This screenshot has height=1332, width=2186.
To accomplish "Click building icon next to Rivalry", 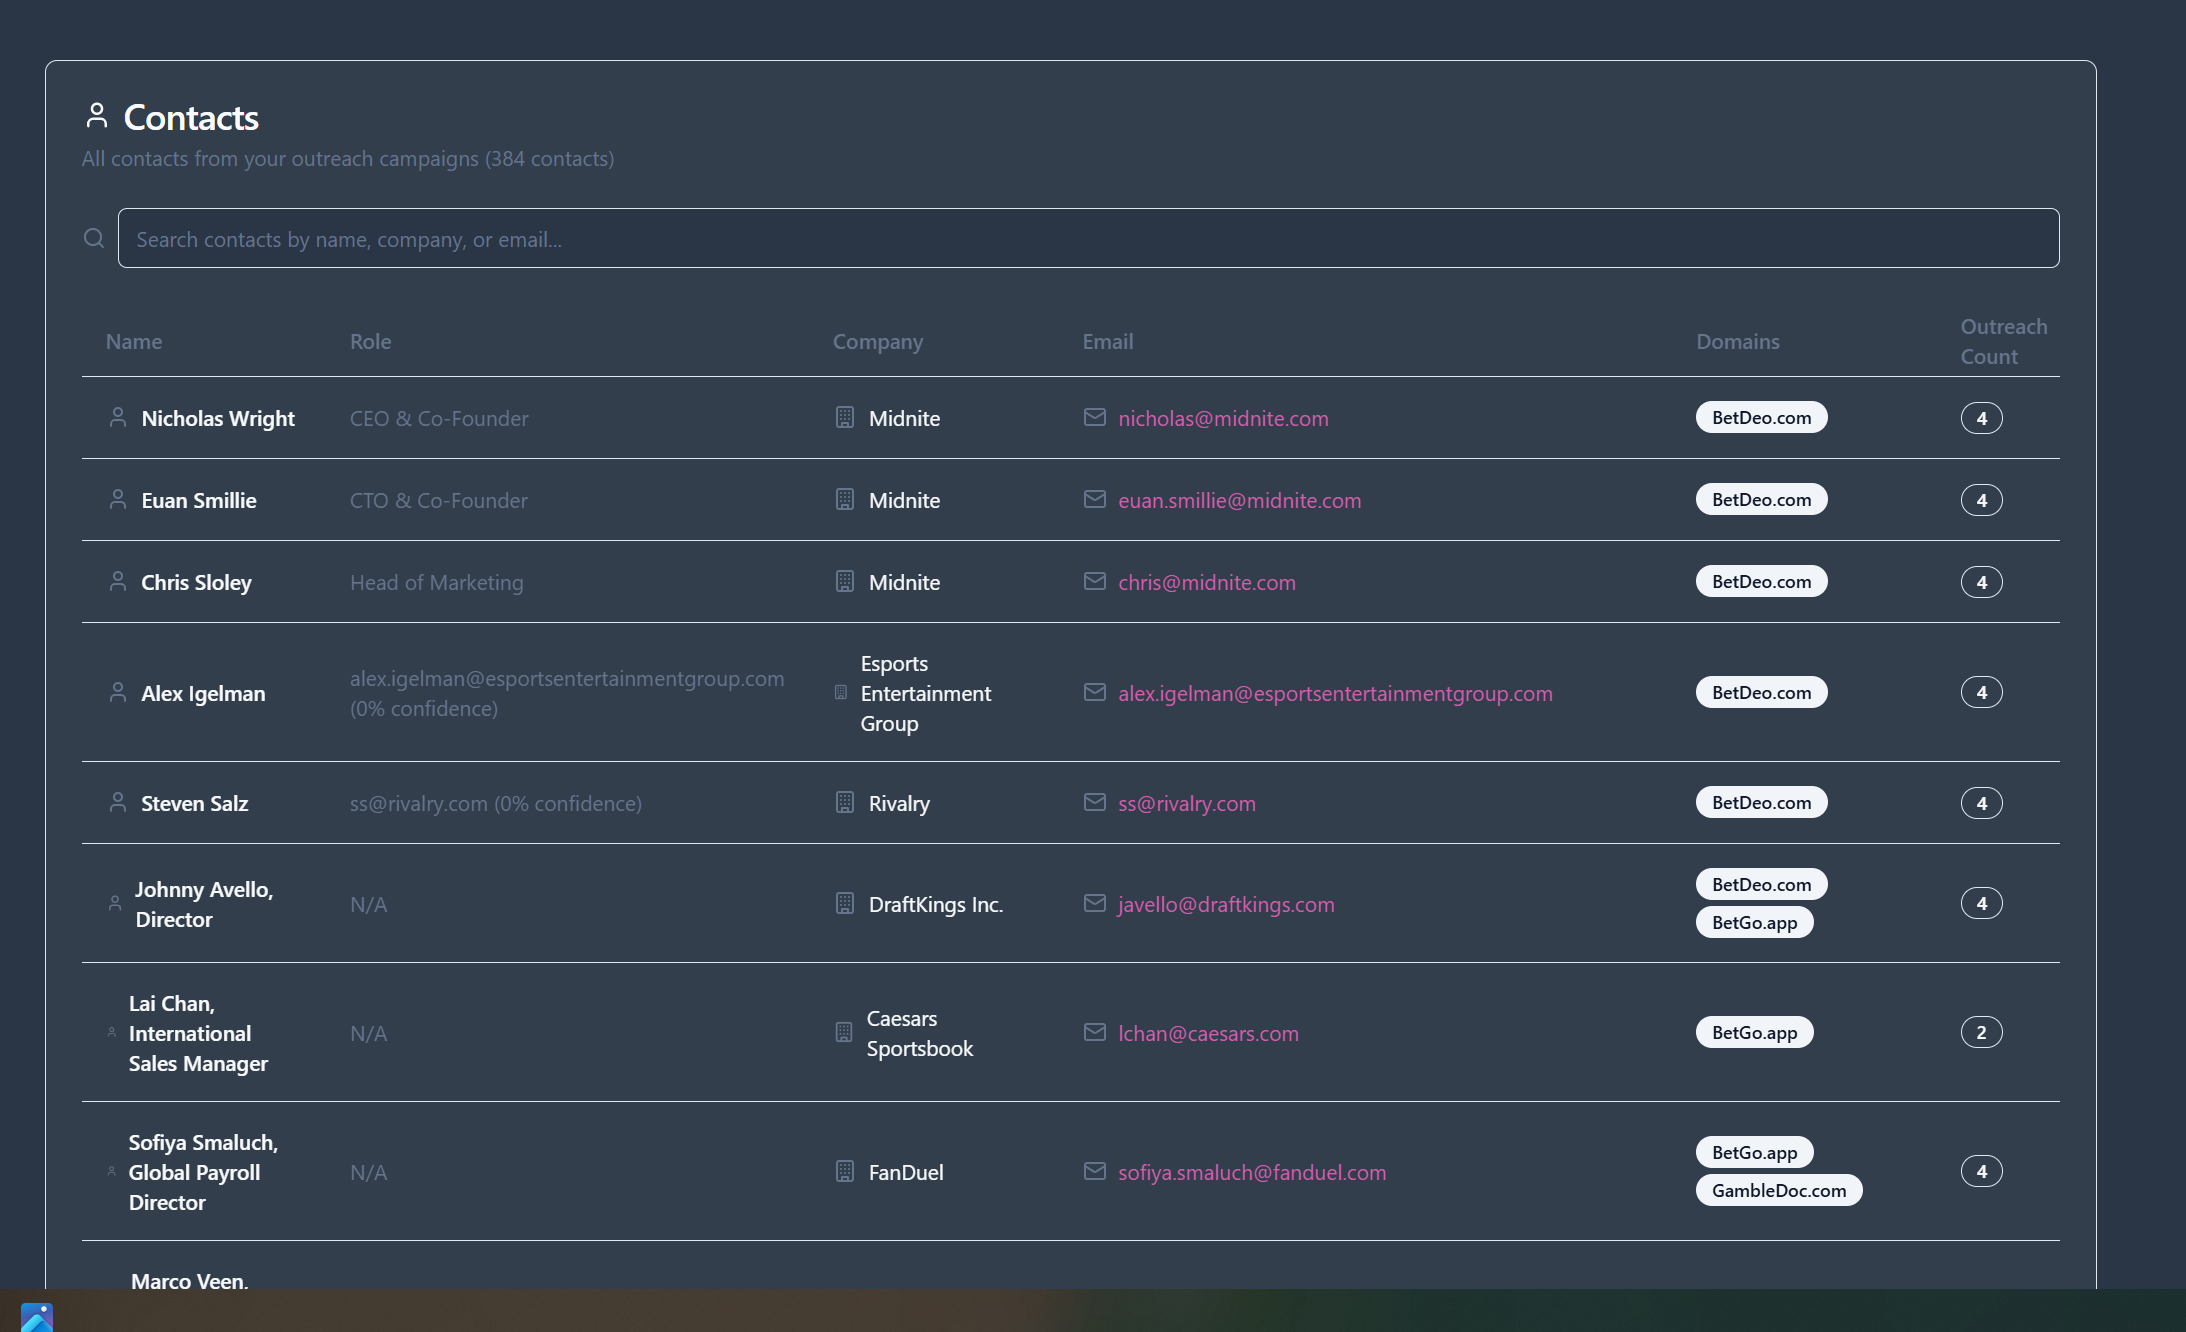I will point(845,803).
